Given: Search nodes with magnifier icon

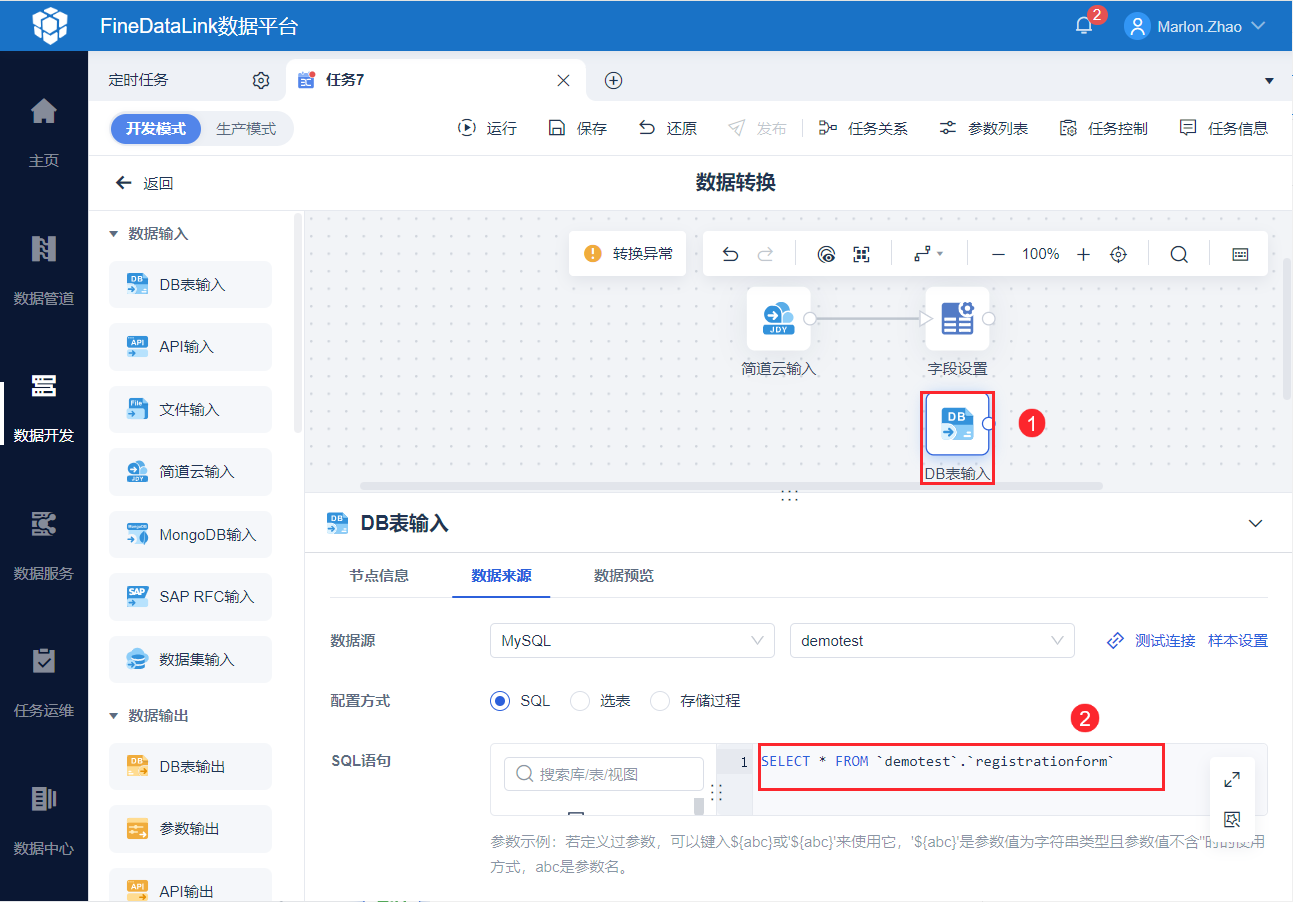Looking at the screenshot, I should point(1179,255).
